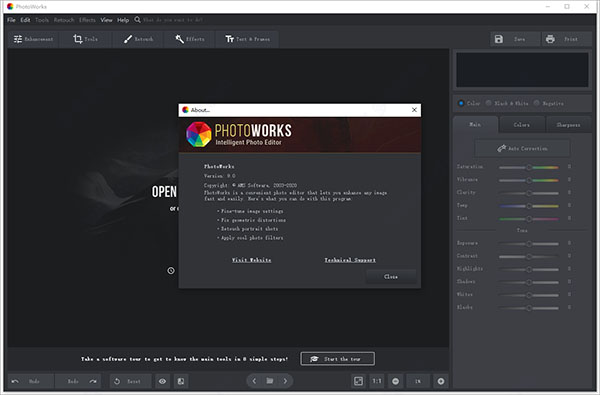This screenshot has height=395, width=600.
Task: Click the zoom out minus icon
Action: pyautogui.click(x=396, y=381)
